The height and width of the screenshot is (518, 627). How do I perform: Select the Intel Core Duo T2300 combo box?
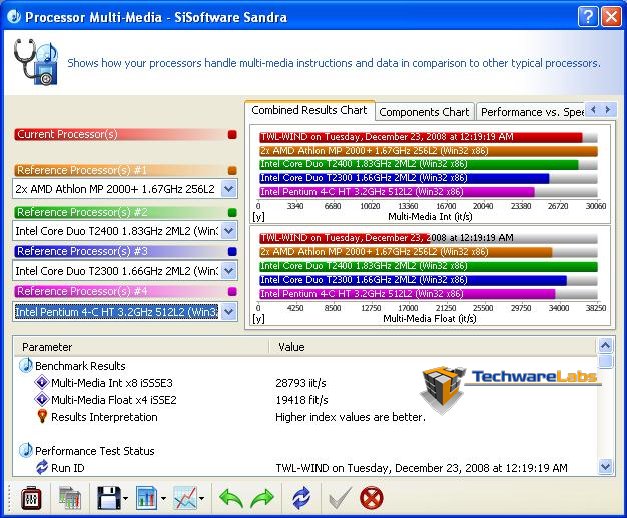(x=124, y=271)
